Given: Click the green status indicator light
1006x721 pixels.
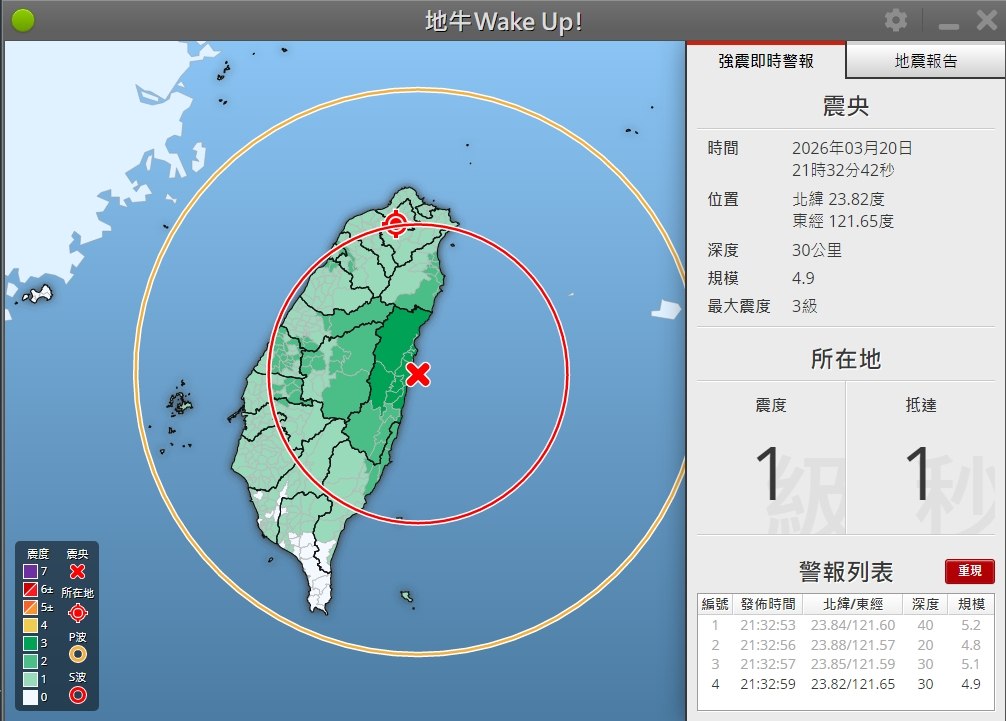Looking at the screenshot, I should (23, 21).
